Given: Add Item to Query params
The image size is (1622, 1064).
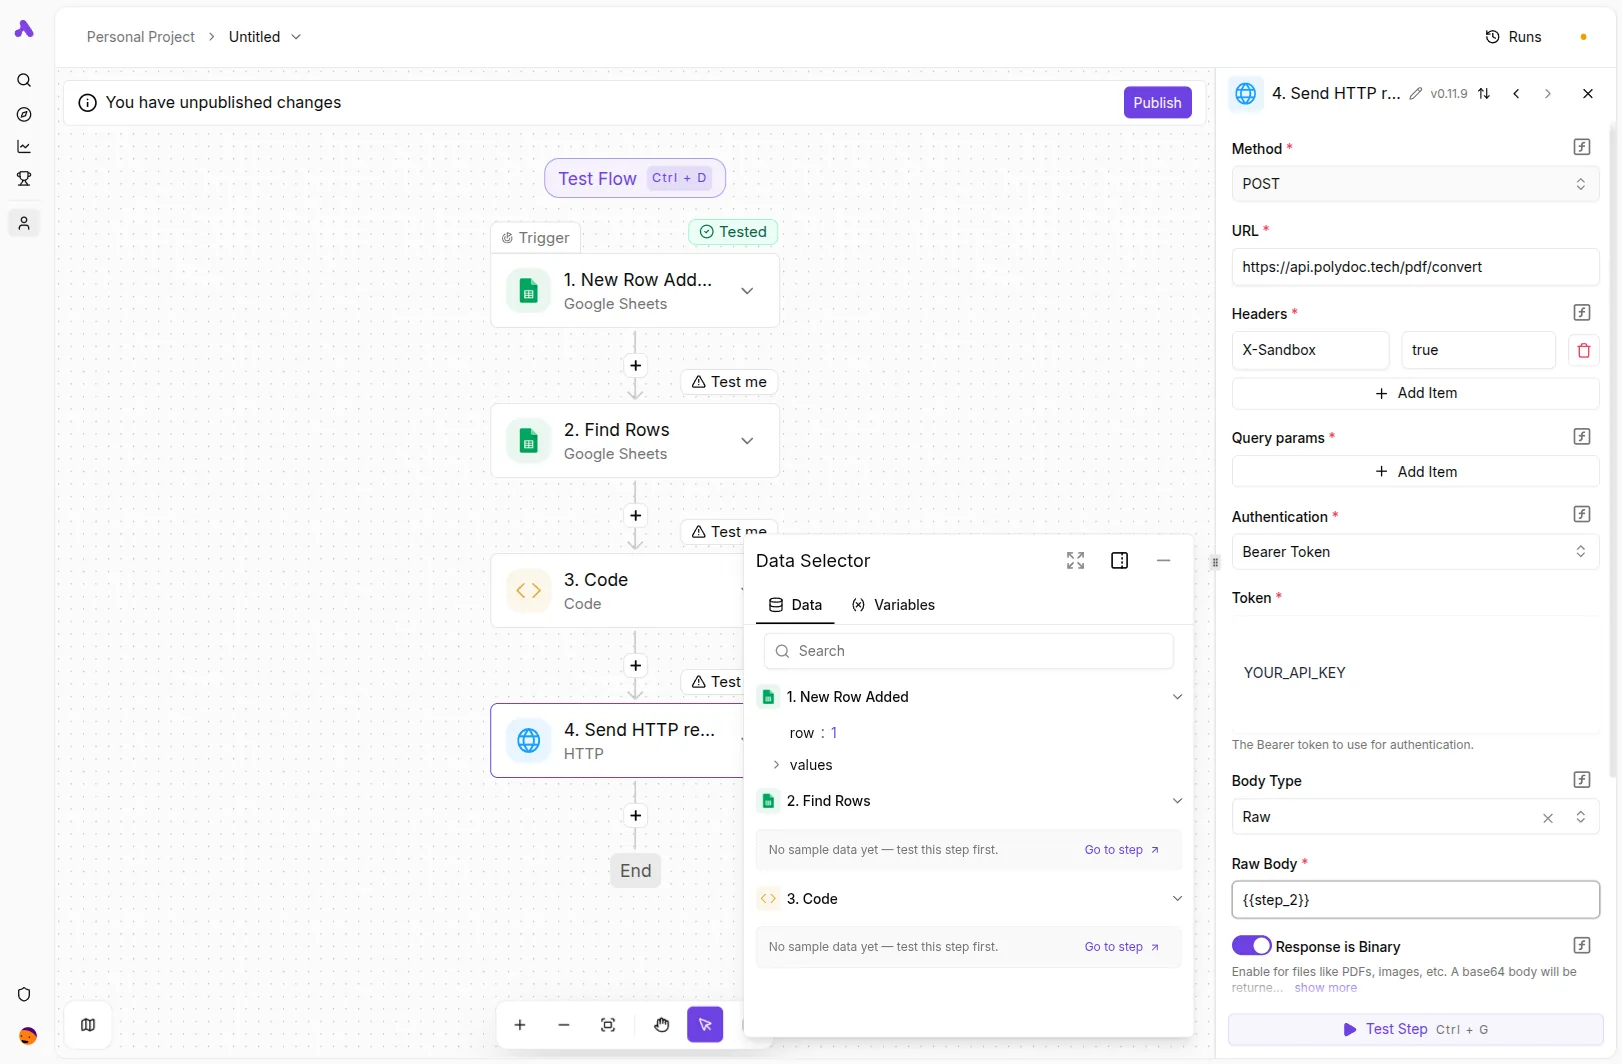Looking at the screenshot, I should pyautogui.click(x=1415, y=472).
